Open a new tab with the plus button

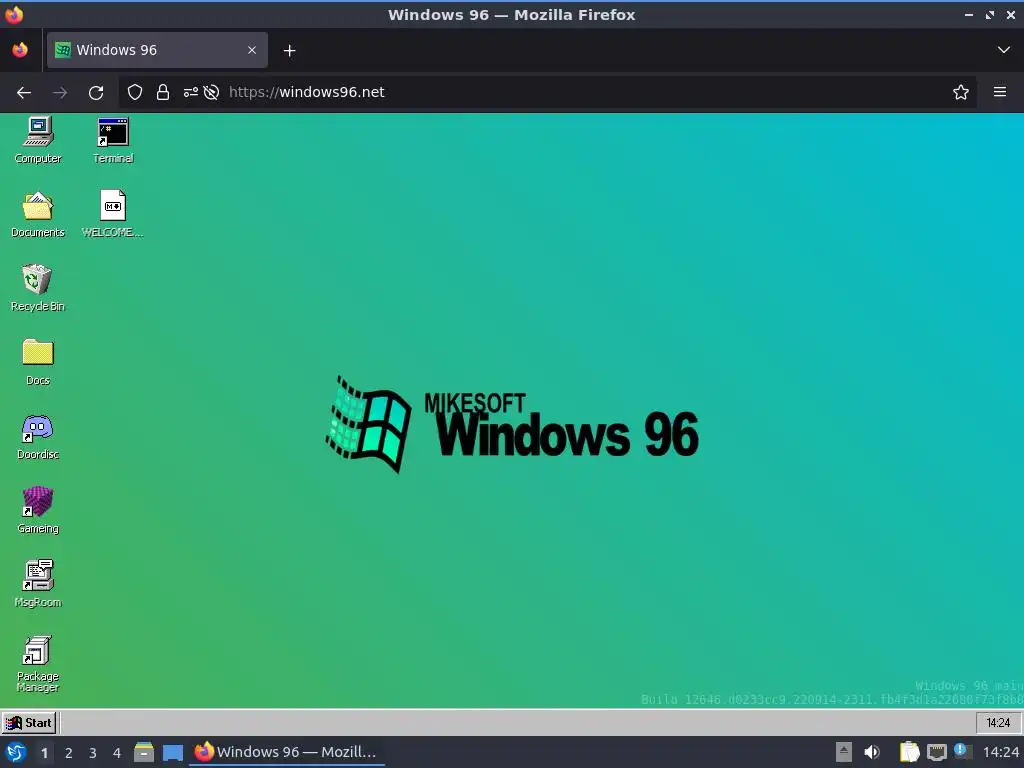289,50
